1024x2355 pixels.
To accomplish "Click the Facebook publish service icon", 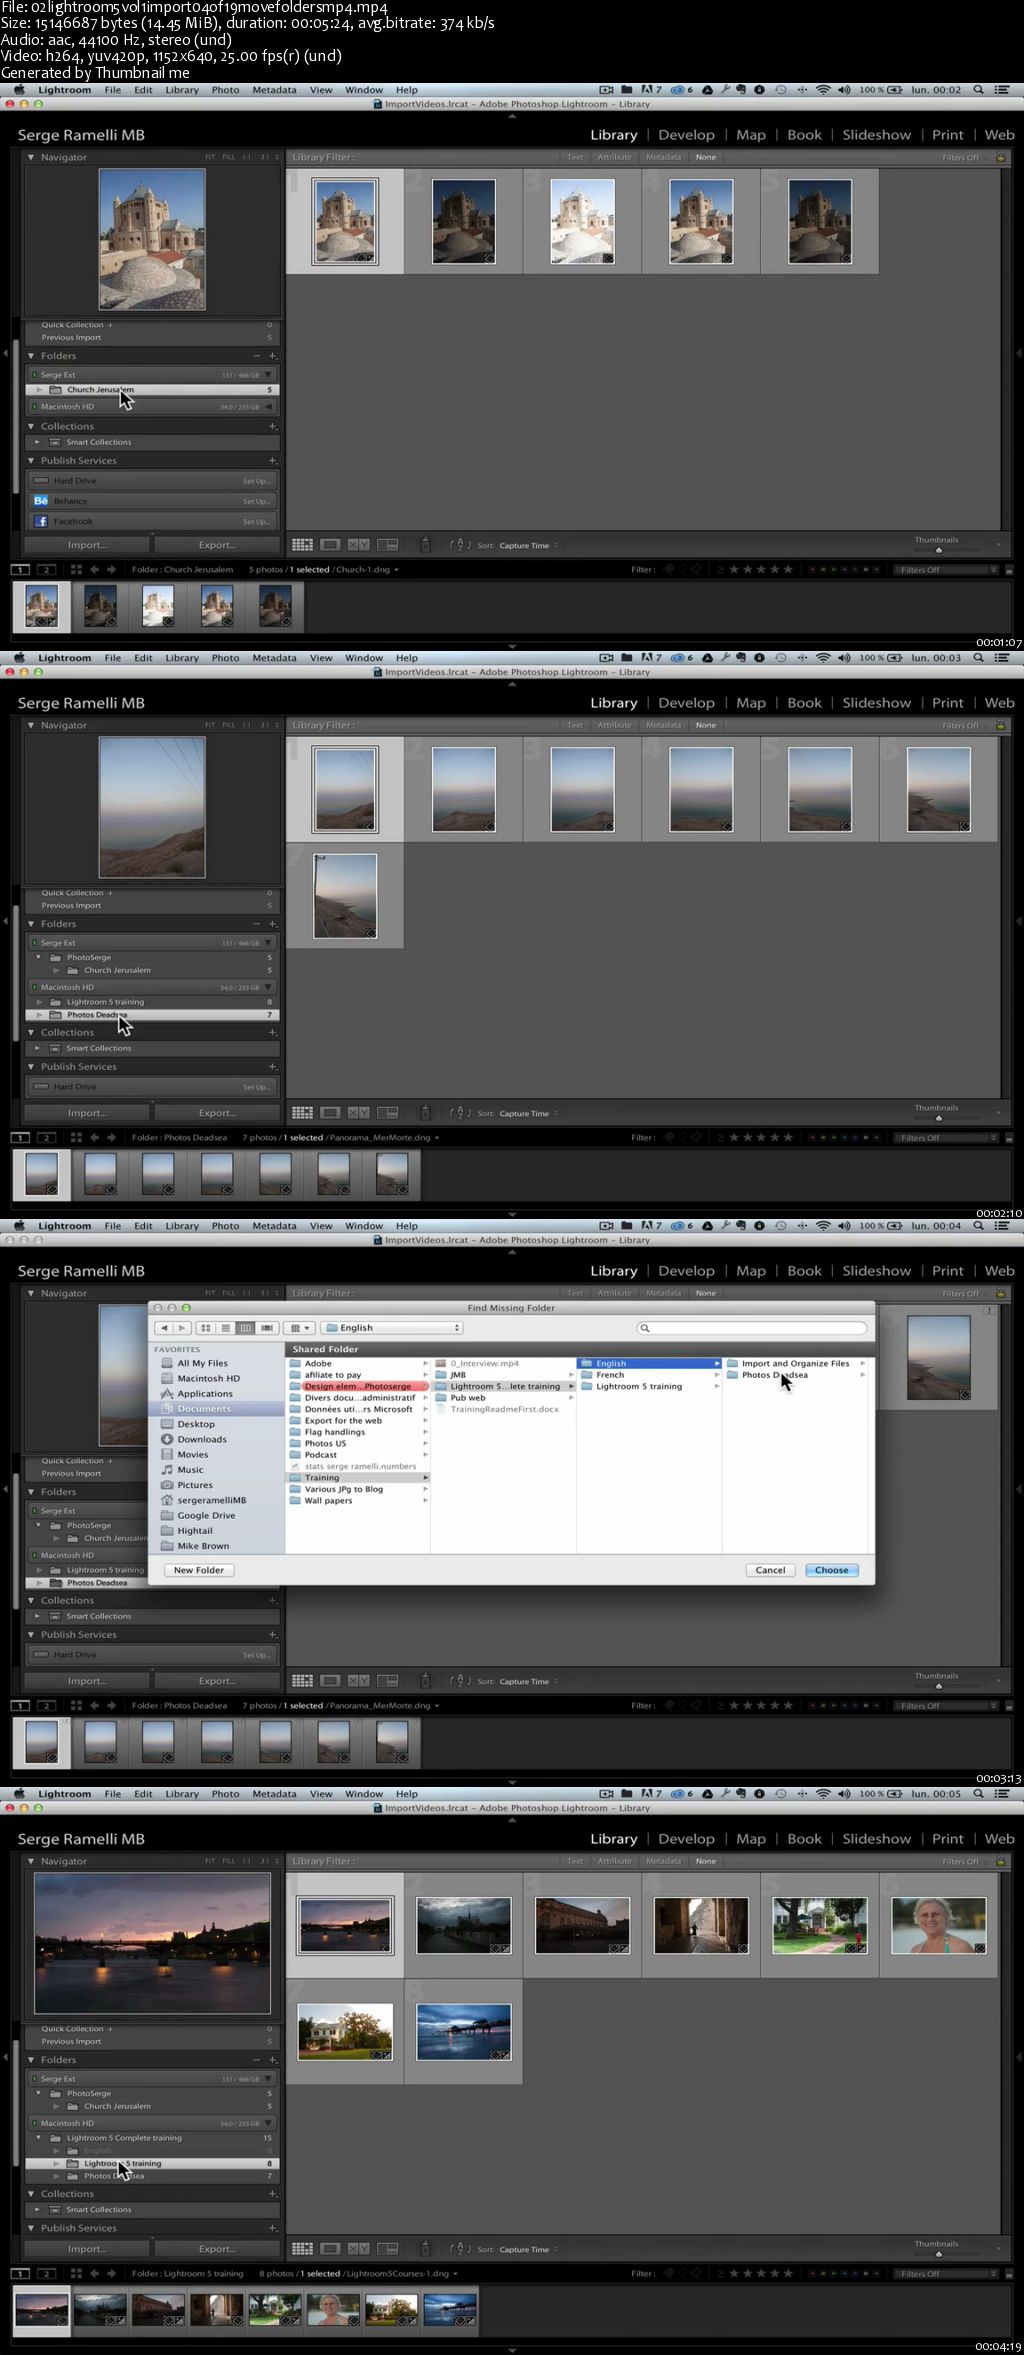I will [x=41, y=521].
